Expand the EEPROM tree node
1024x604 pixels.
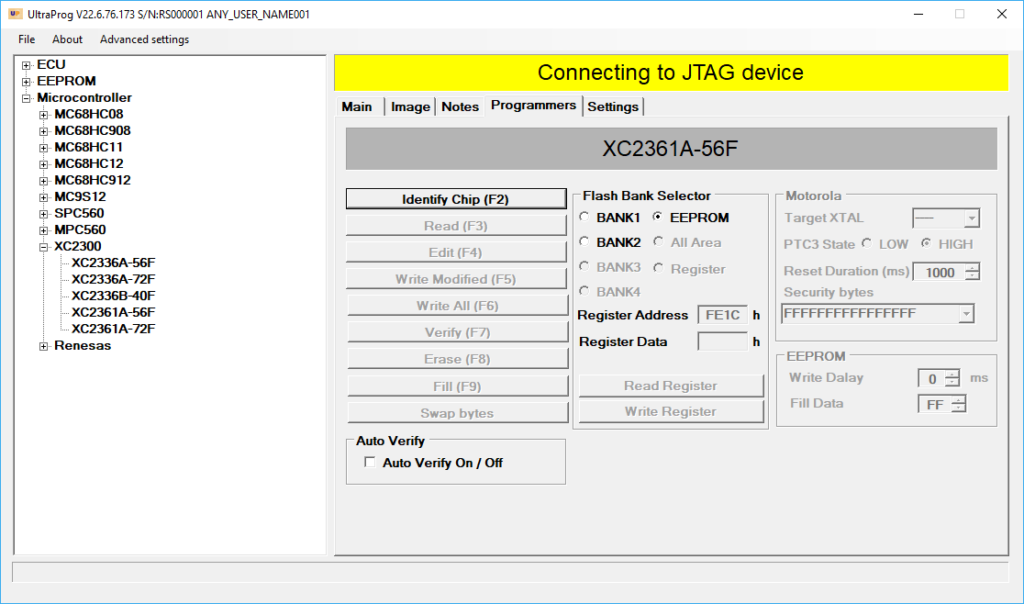[27, 81]
